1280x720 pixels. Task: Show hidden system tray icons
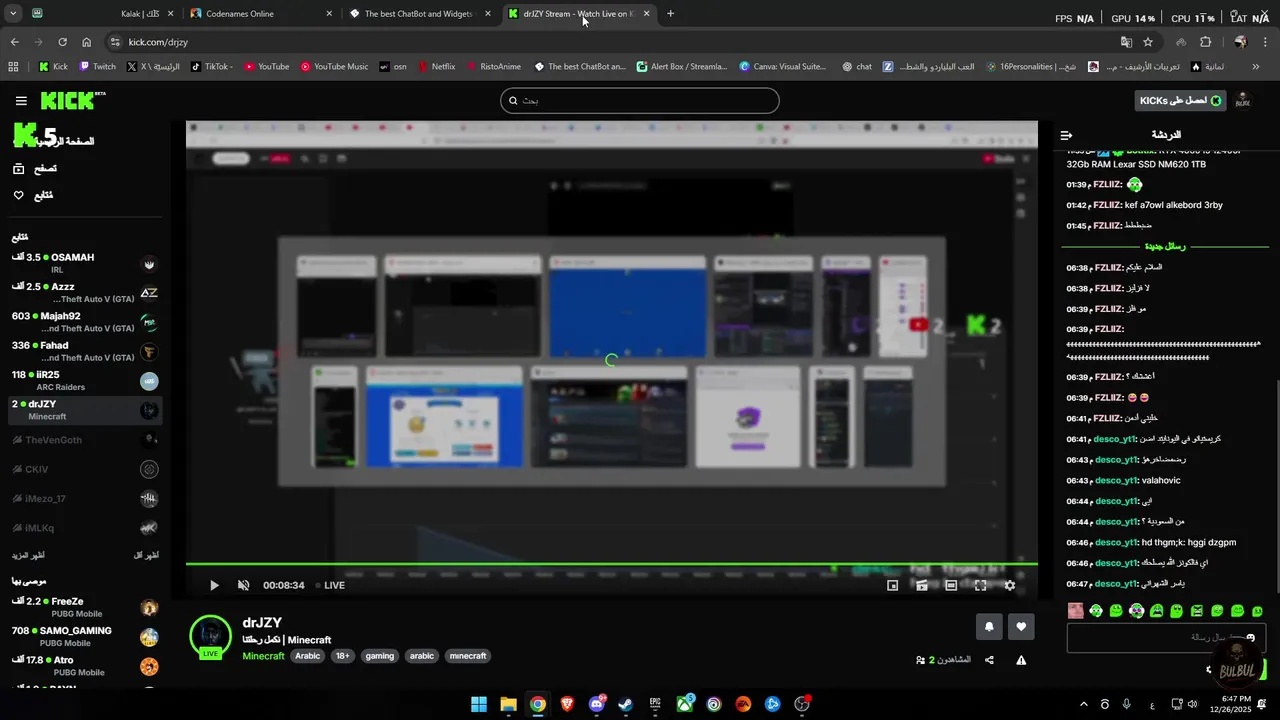[1083, 704]
